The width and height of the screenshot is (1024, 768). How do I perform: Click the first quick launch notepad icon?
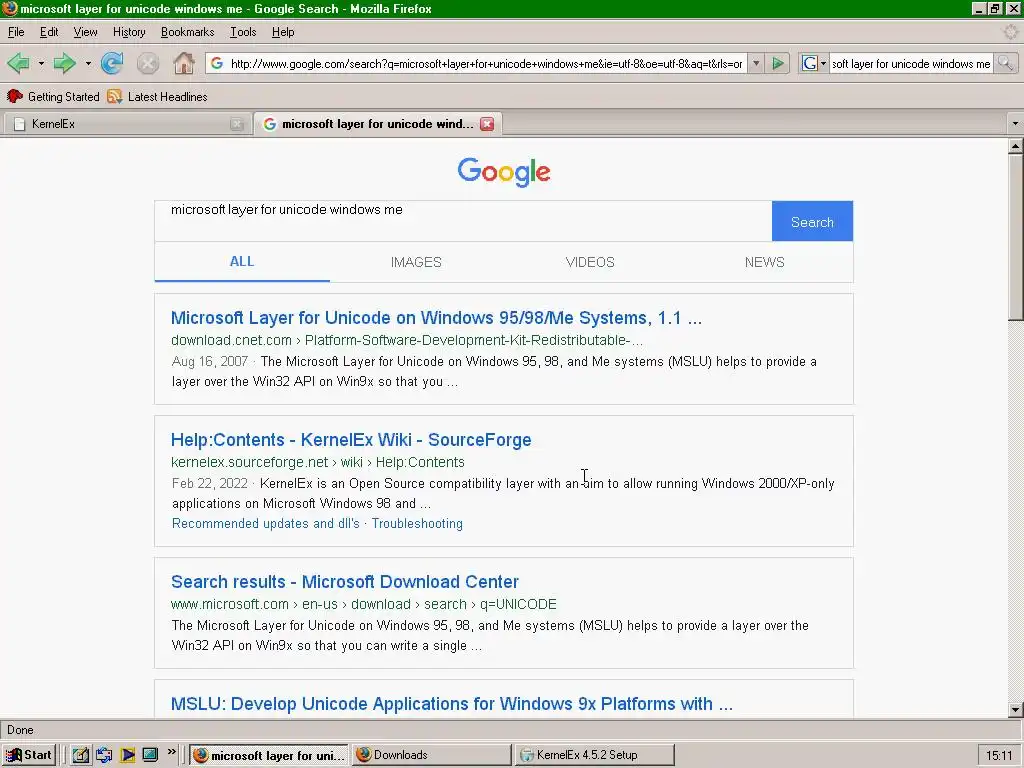click(80, 755)
